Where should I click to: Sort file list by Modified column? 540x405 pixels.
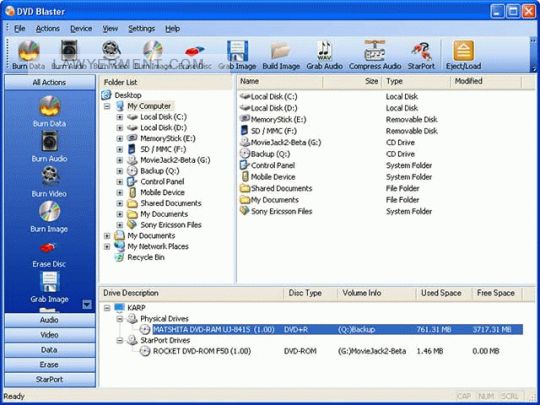486,82
